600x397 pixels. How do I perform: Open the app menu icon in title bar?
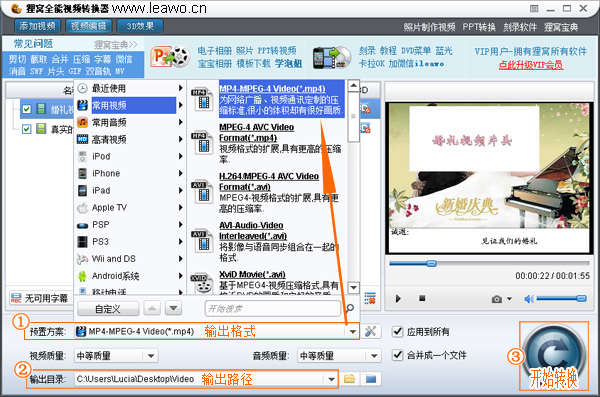(534, 8)
